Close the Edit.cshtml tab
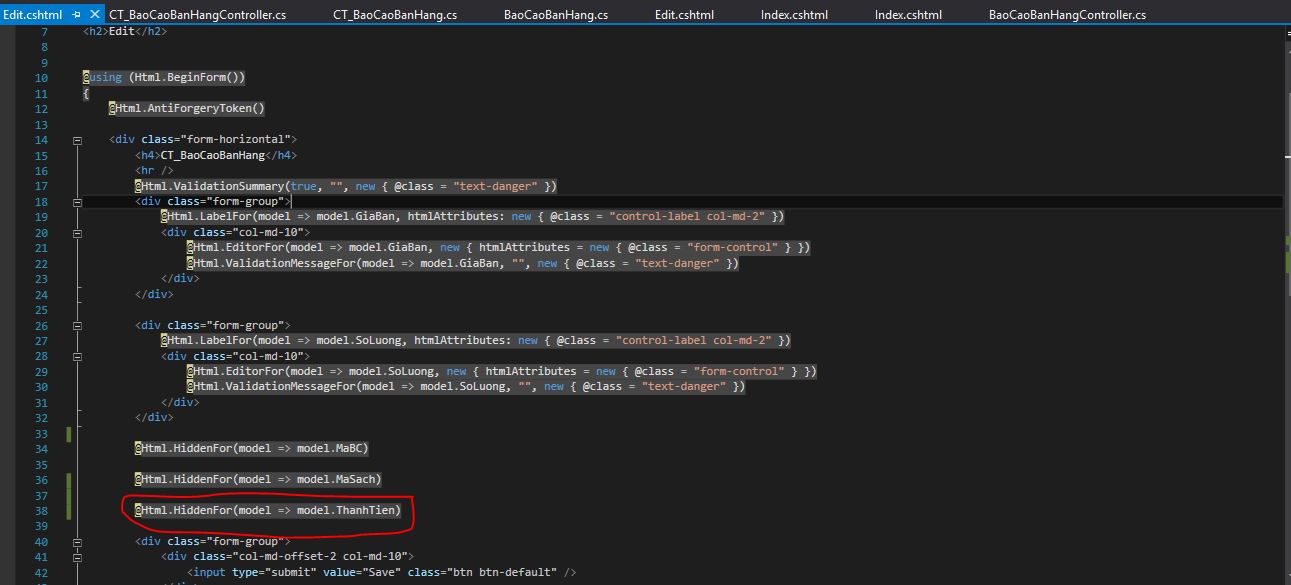Screen dimensions: 1291x585 click(94, 15)
